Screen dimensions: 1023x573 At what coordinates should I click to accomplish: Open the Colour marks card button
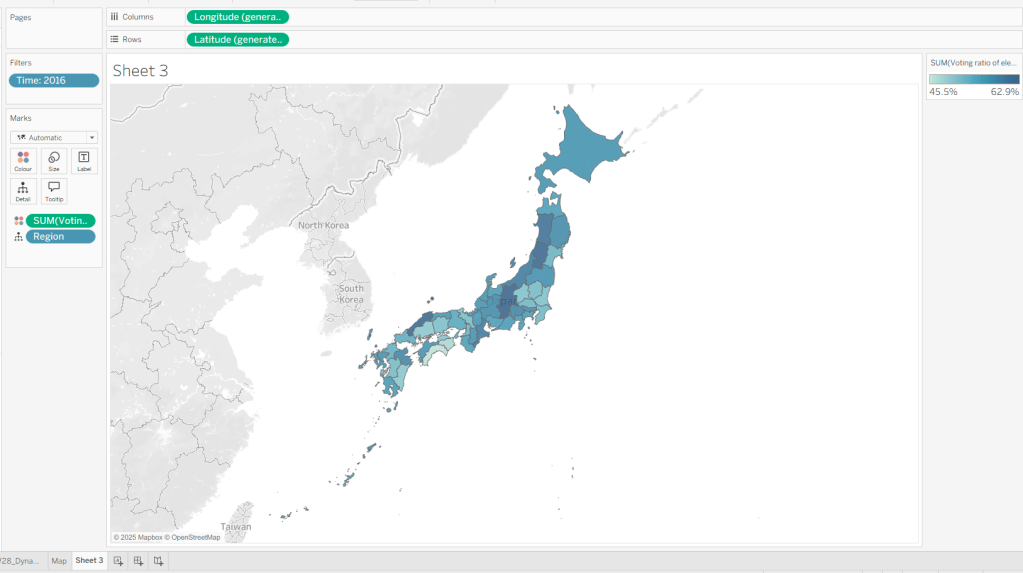point(23,161)
